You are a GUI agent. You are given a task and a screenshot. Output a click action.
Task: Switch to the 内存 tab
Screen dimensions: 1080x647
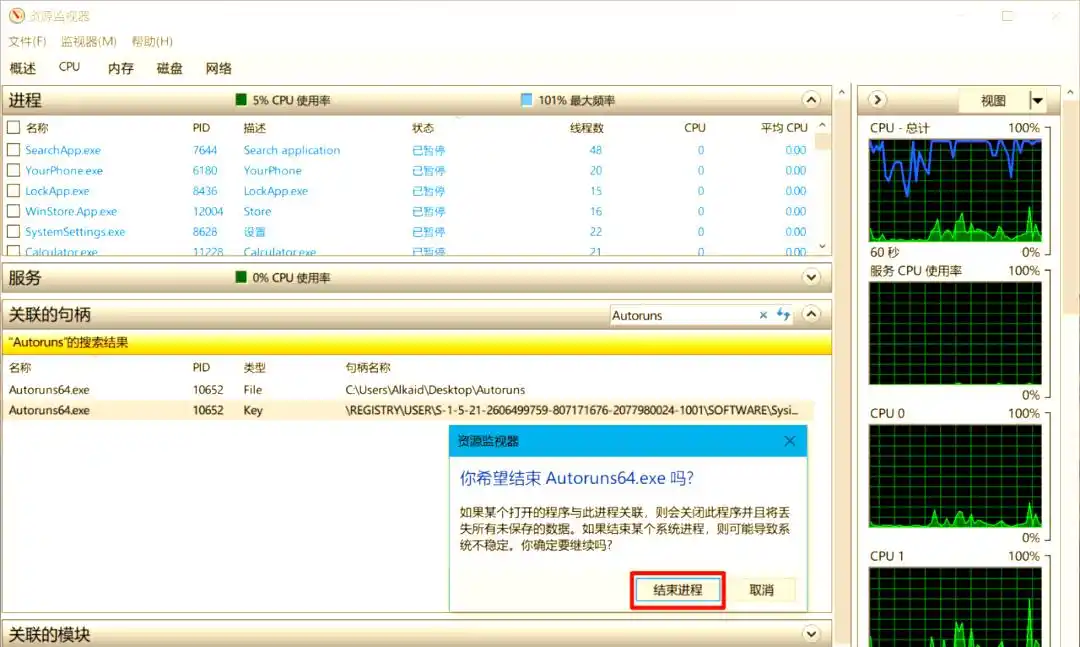tap(119, 66)
